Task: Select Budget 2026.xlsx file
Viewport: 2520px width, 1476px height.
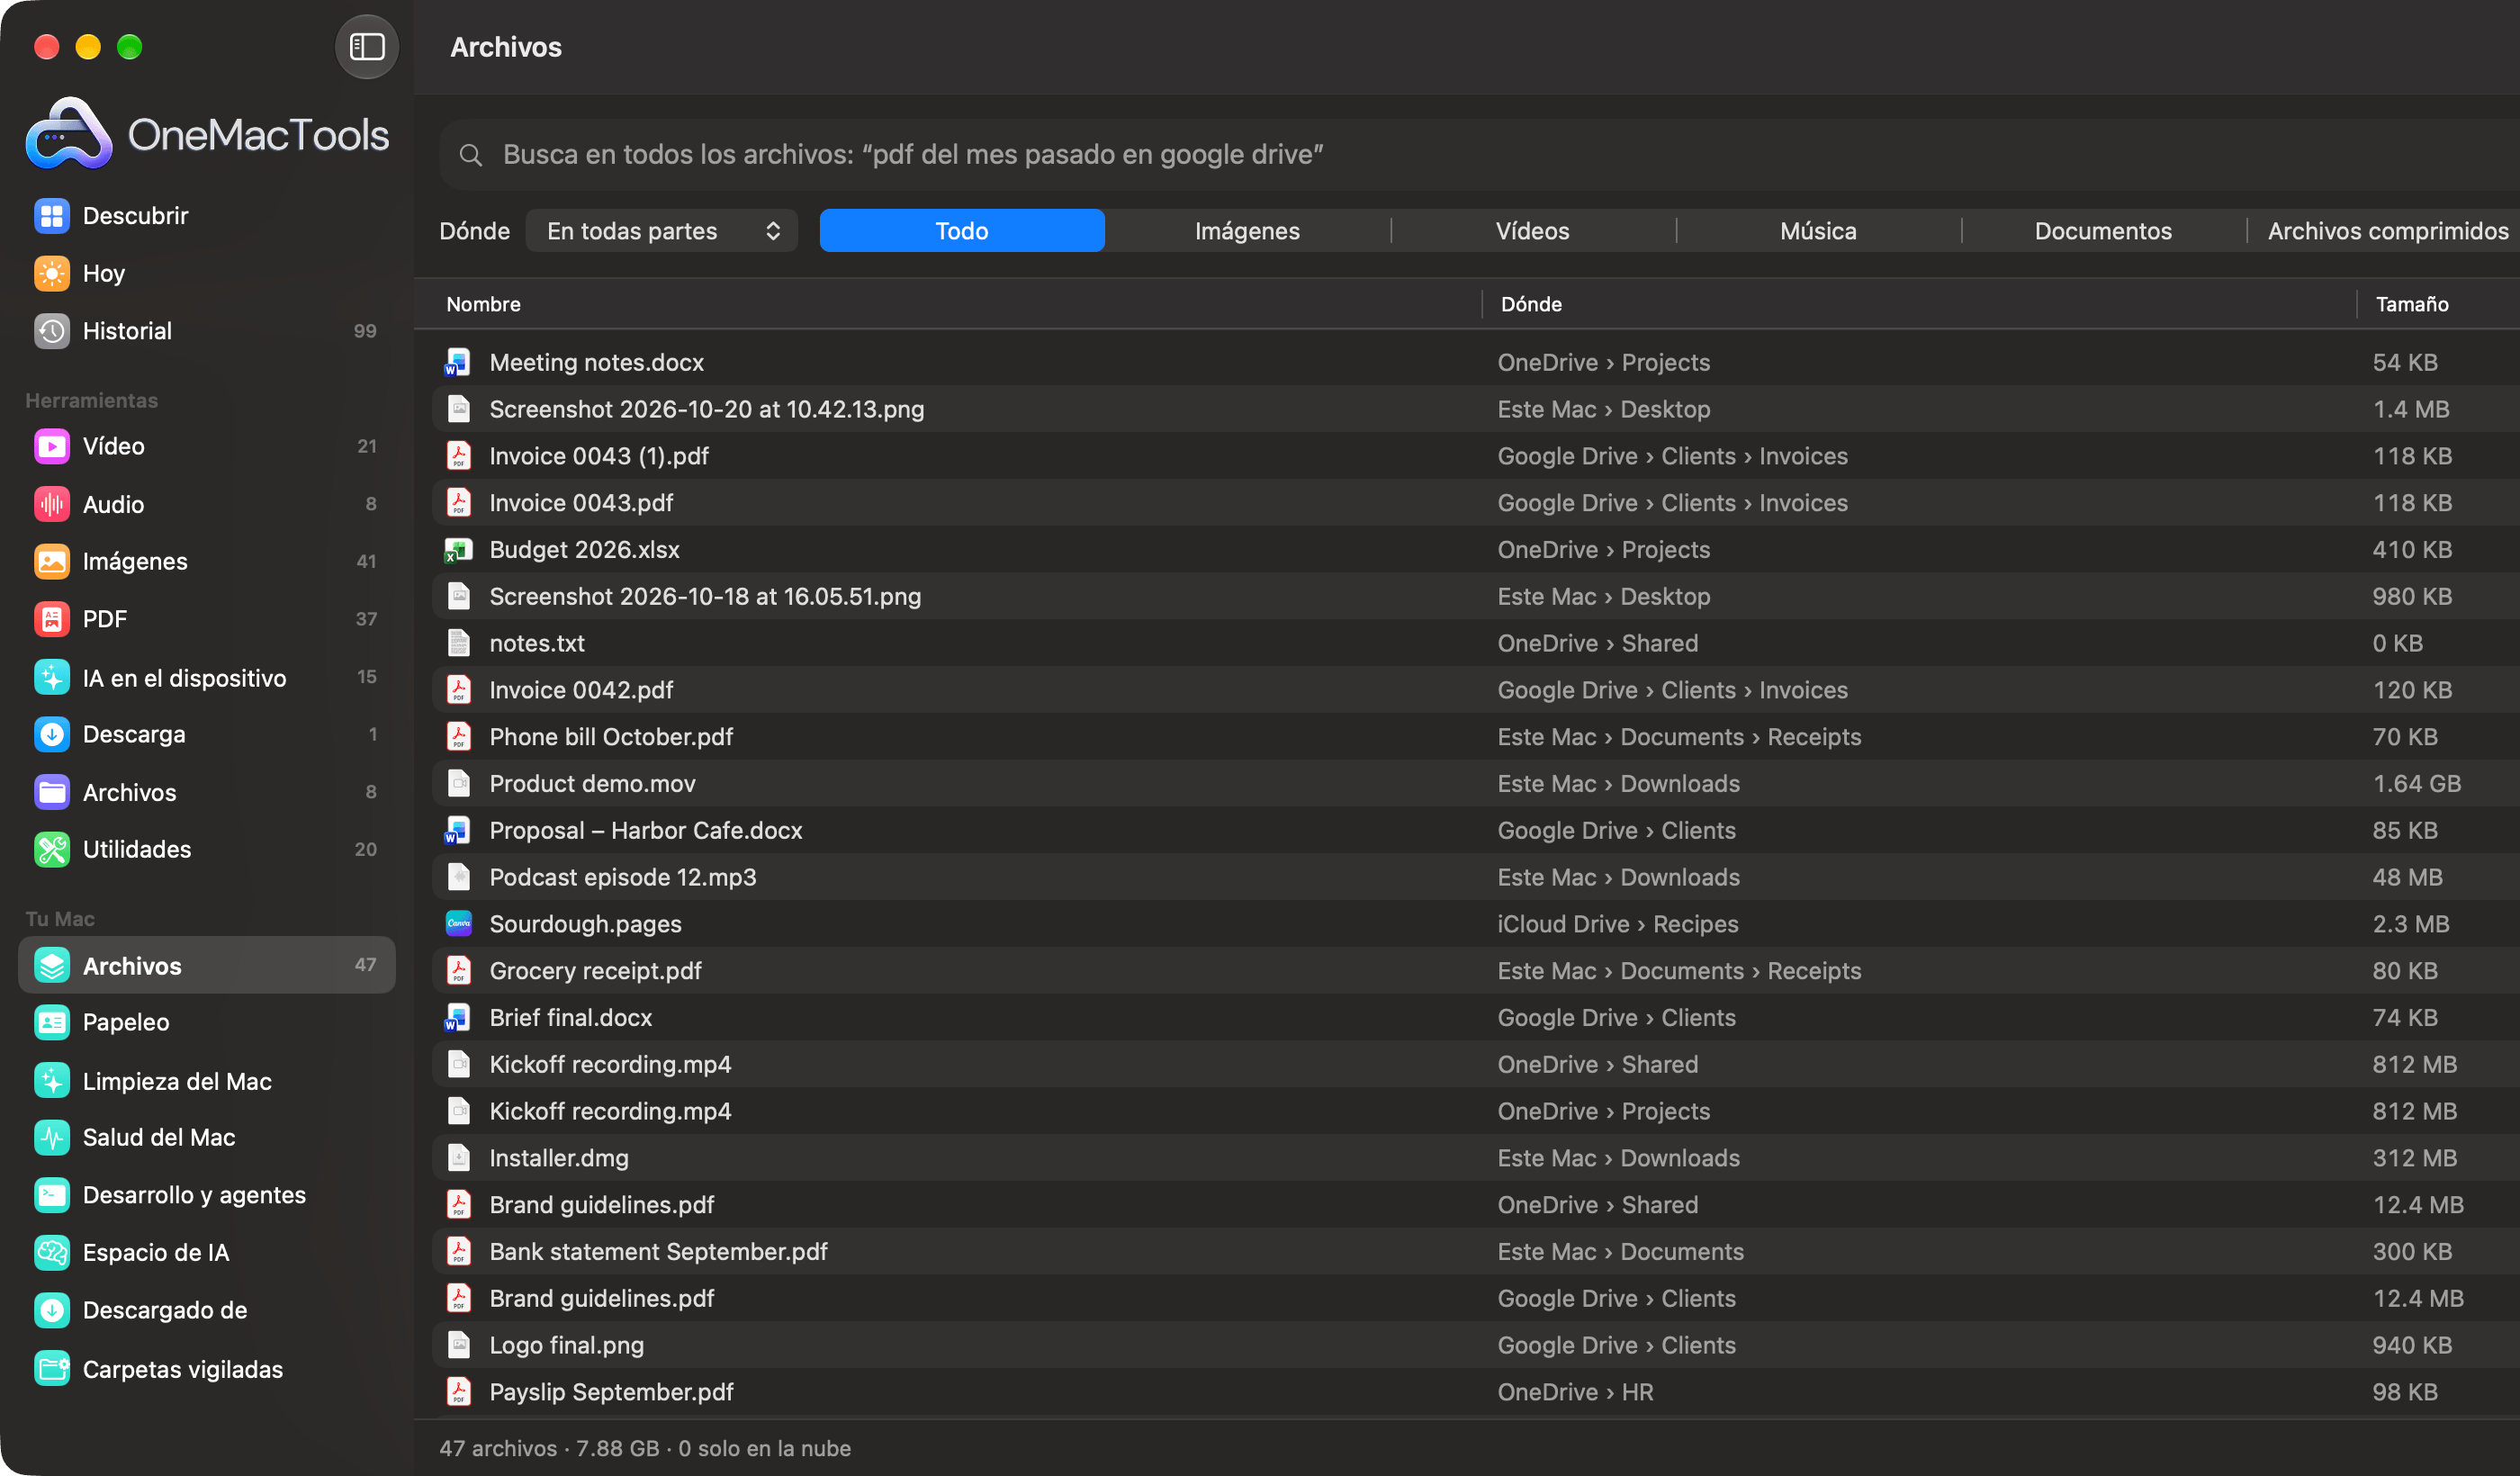Action: pyautogui.click(x=1476, y=549)
